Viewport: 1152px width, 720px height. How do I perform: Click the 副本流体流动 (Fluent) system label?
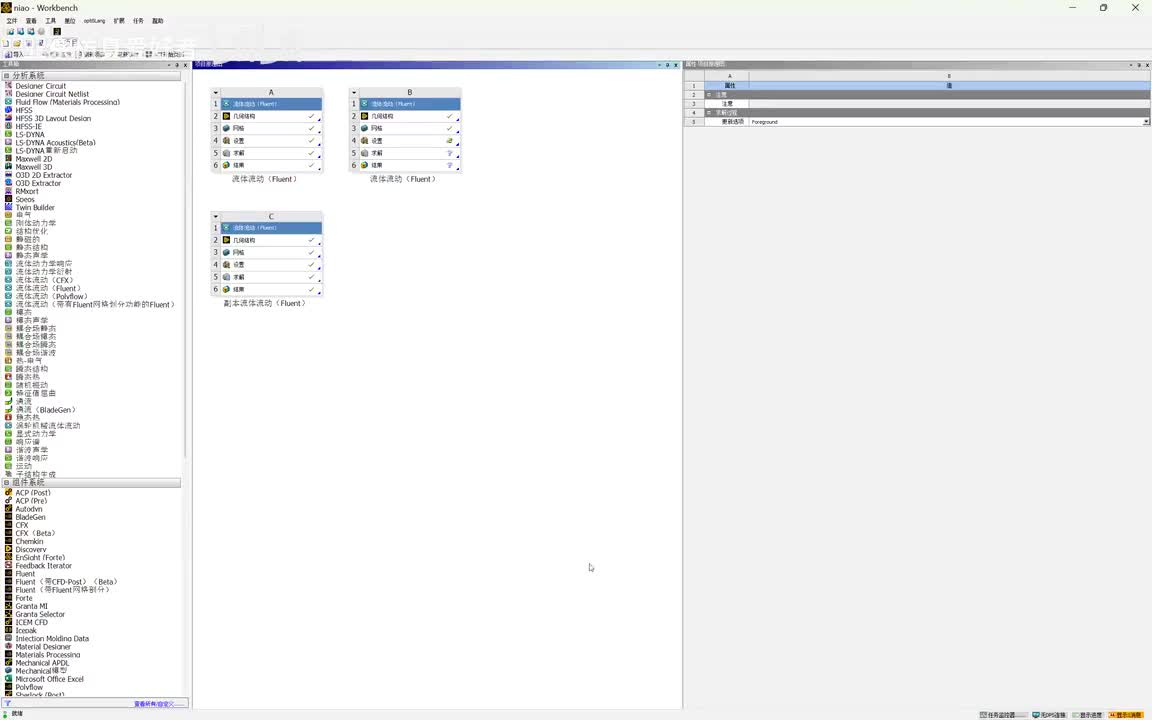tap(264, 303)
